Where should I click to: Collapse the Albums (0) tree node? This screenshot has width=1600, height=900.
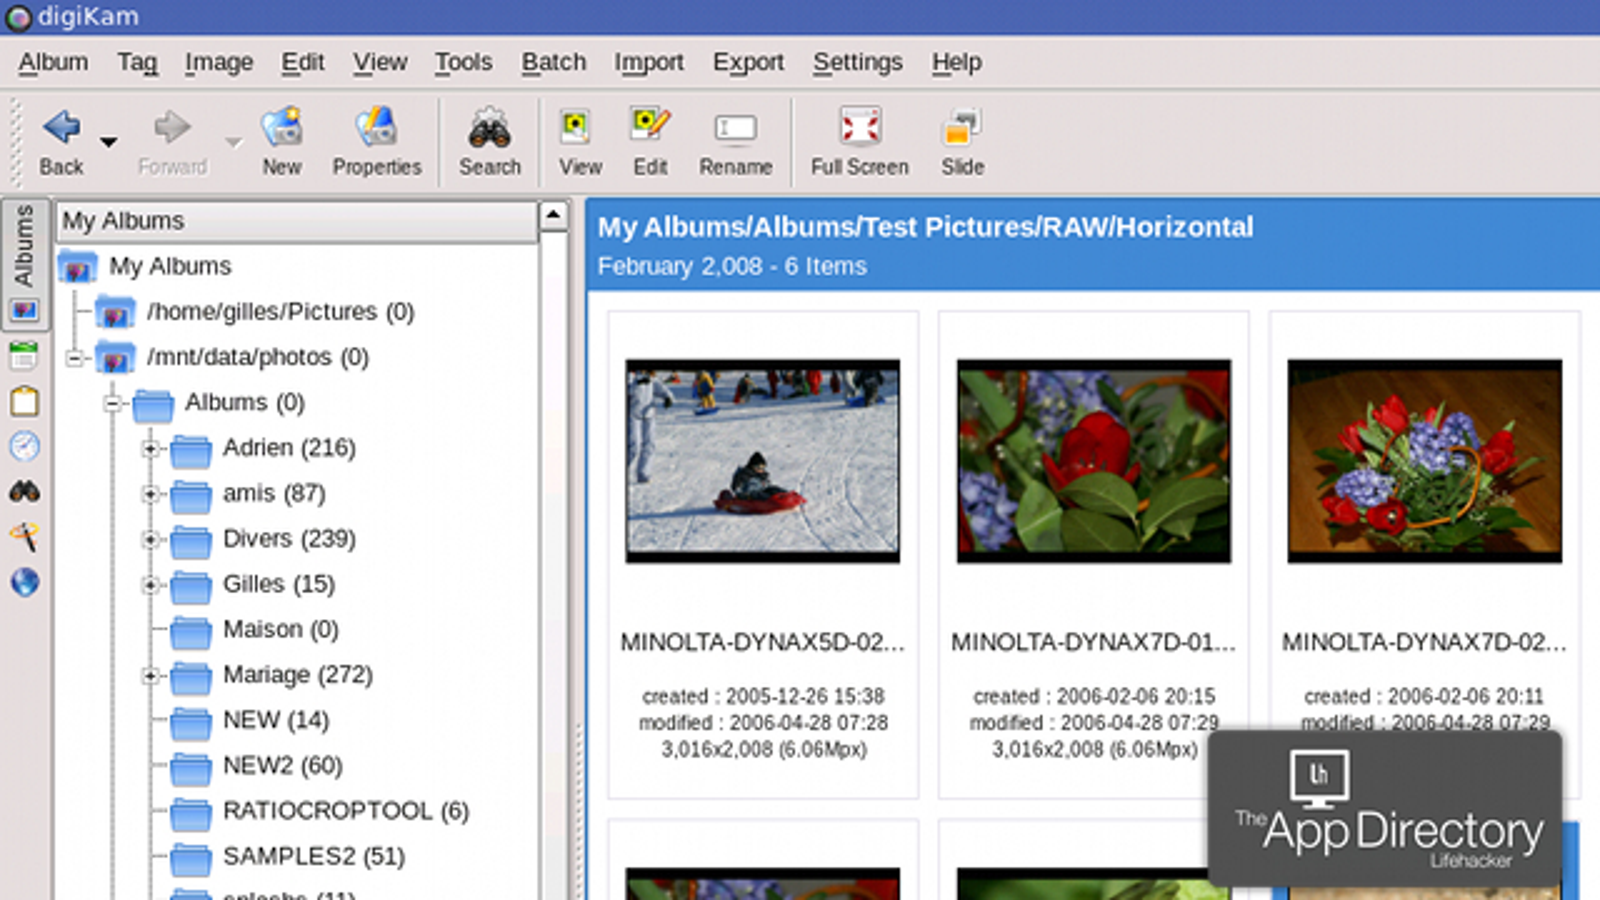112,403
